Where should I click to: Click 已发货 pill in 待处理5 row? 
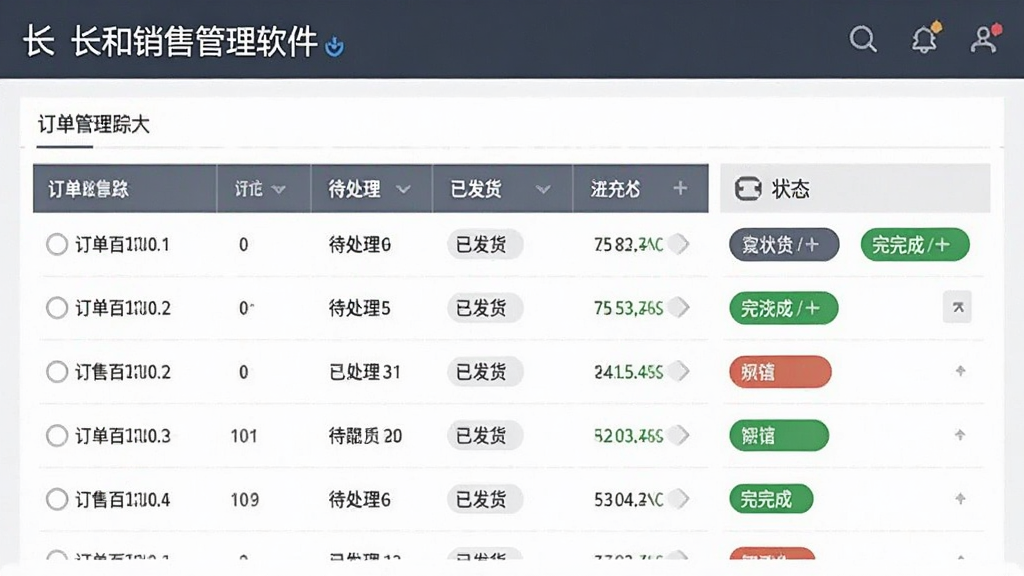tap(485, 308)
